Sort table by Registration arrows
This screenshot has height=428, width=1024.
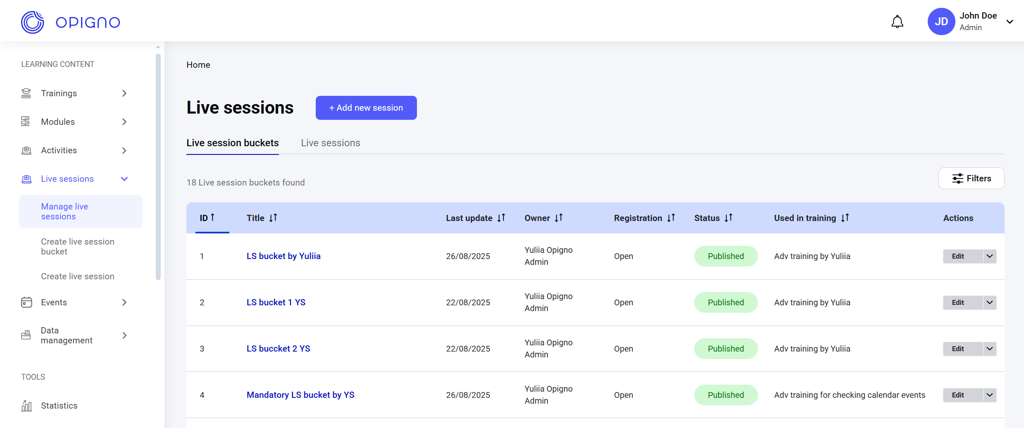click(x=671, y=218)
